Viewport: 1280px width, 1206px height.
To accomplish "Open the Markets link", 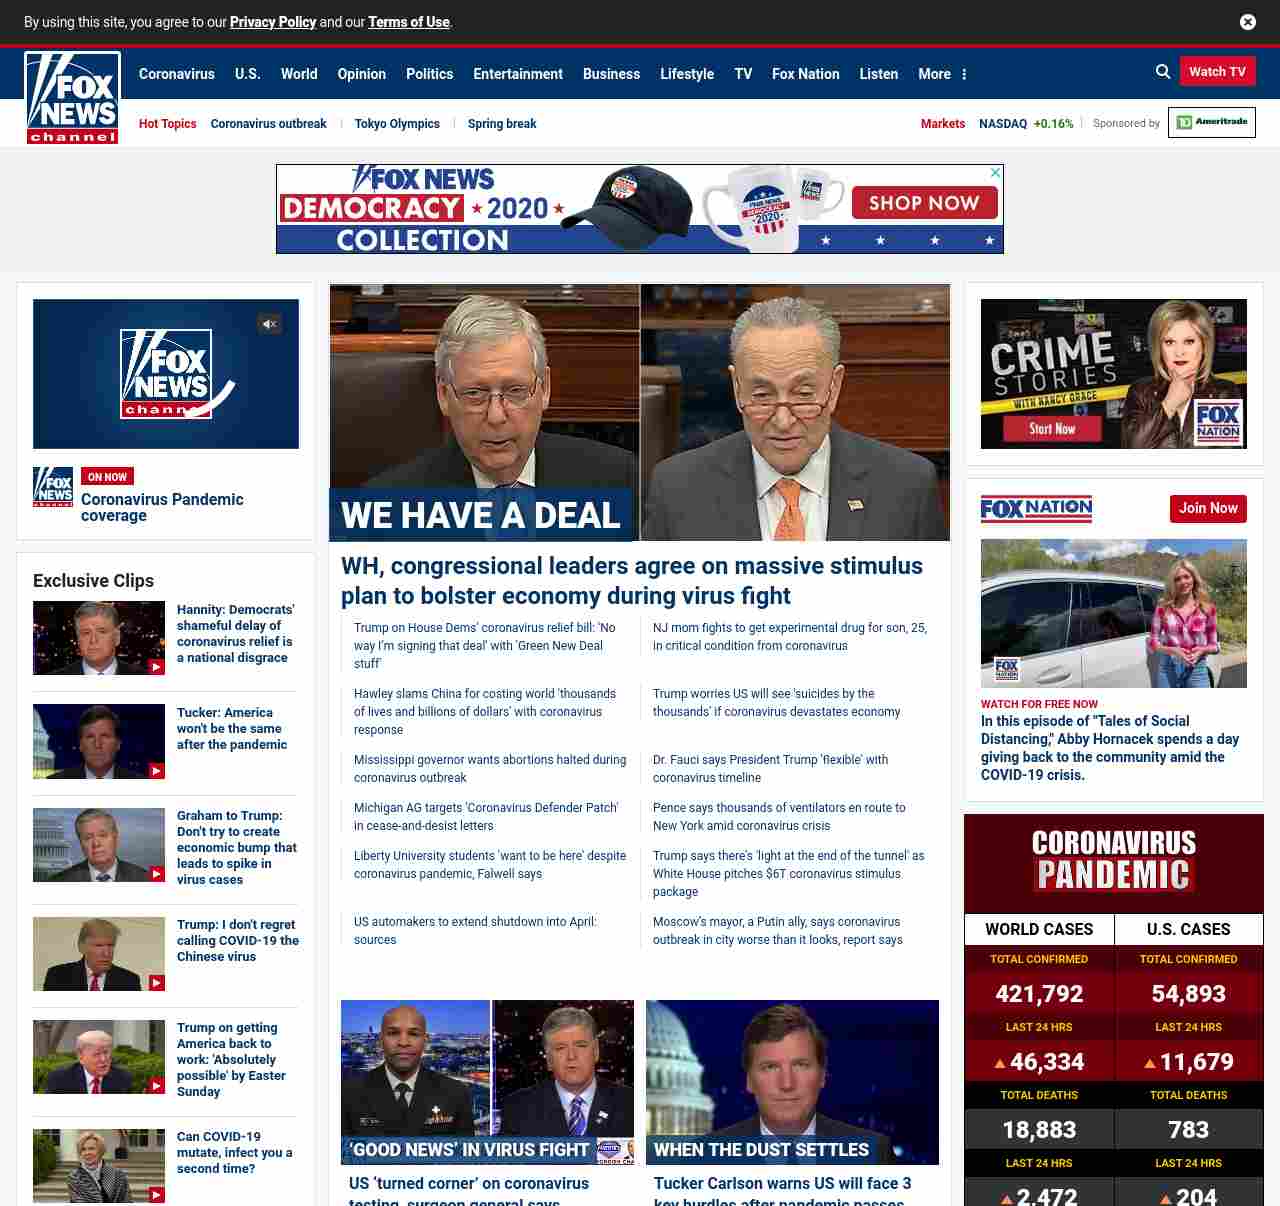I will [942, 124].
